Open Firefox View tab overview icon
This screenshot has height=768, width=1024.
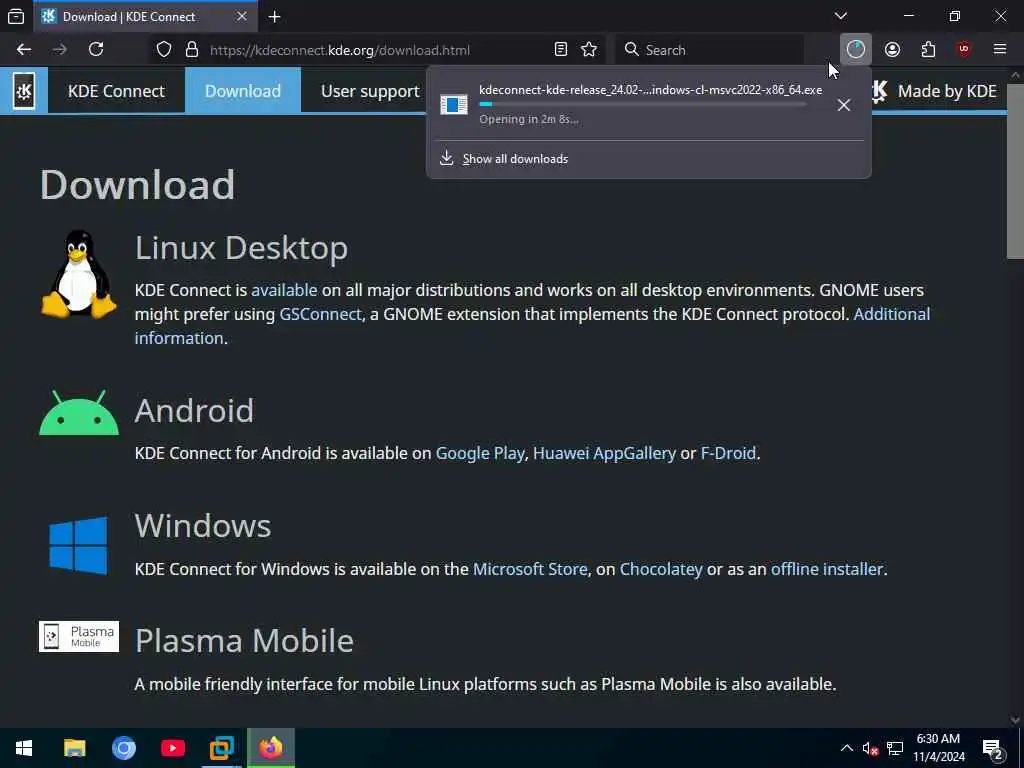tap(16, 16)
